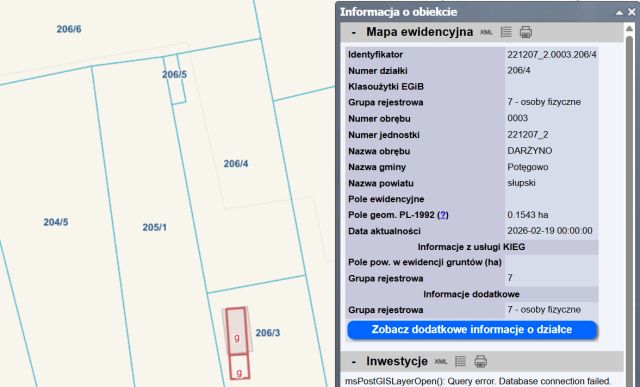Select identifier value 221207_2.0003.206/4

(x=552, y=55)
